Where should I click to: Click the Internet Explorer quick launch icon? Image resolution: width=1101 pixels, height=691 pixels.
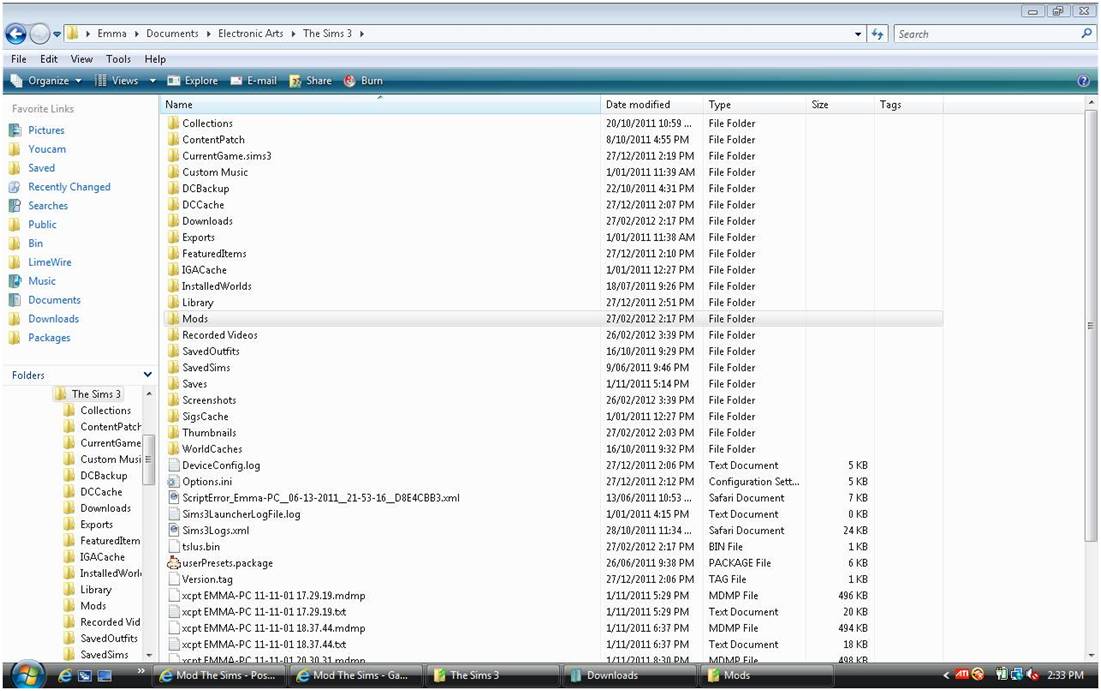point(66,676)
